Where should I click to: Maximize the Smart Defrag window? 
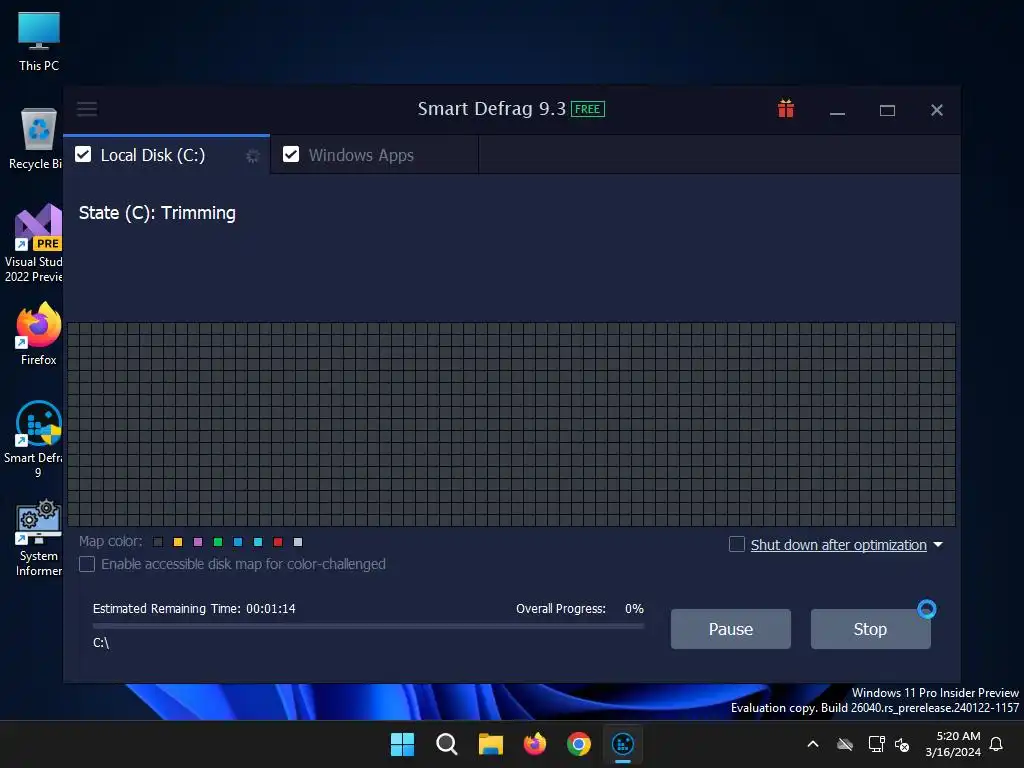(x=887, y=110)
